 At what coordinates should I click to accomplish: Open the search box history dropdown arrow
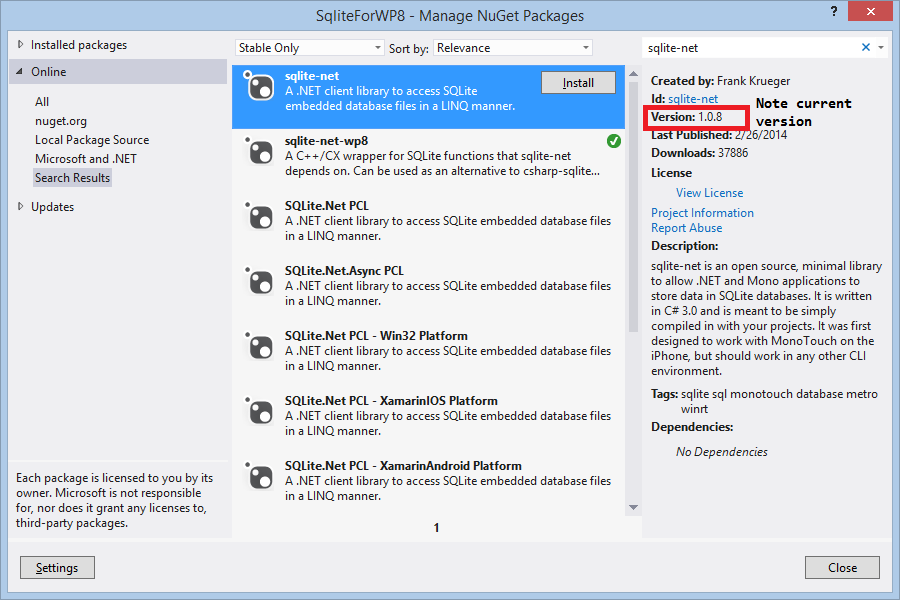coord(880,48)
